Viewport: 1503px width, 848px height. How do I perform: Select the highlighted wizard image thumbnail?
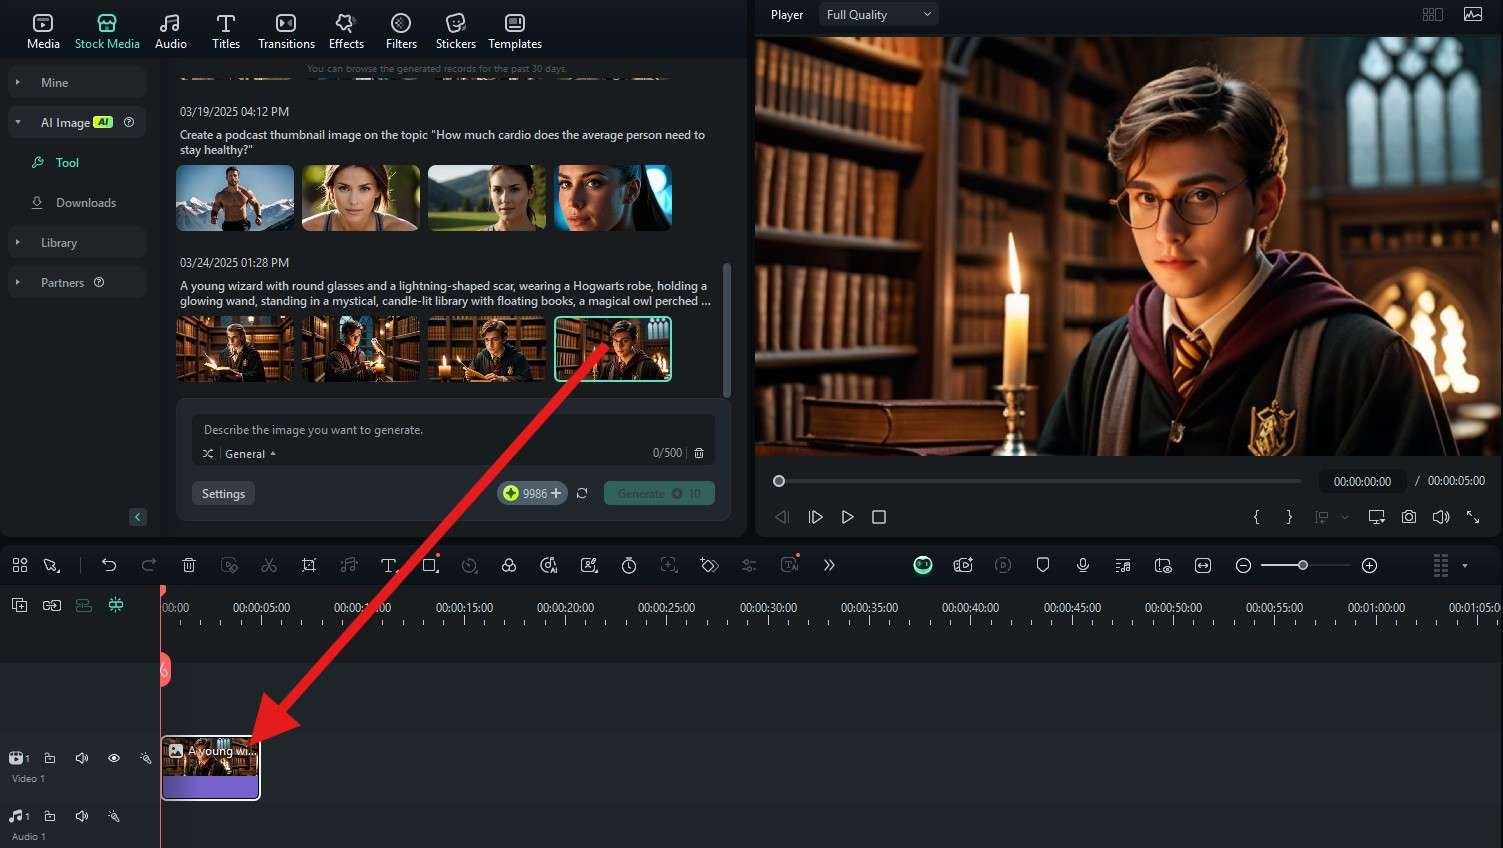pyautogui.click(x=613, y=349)
